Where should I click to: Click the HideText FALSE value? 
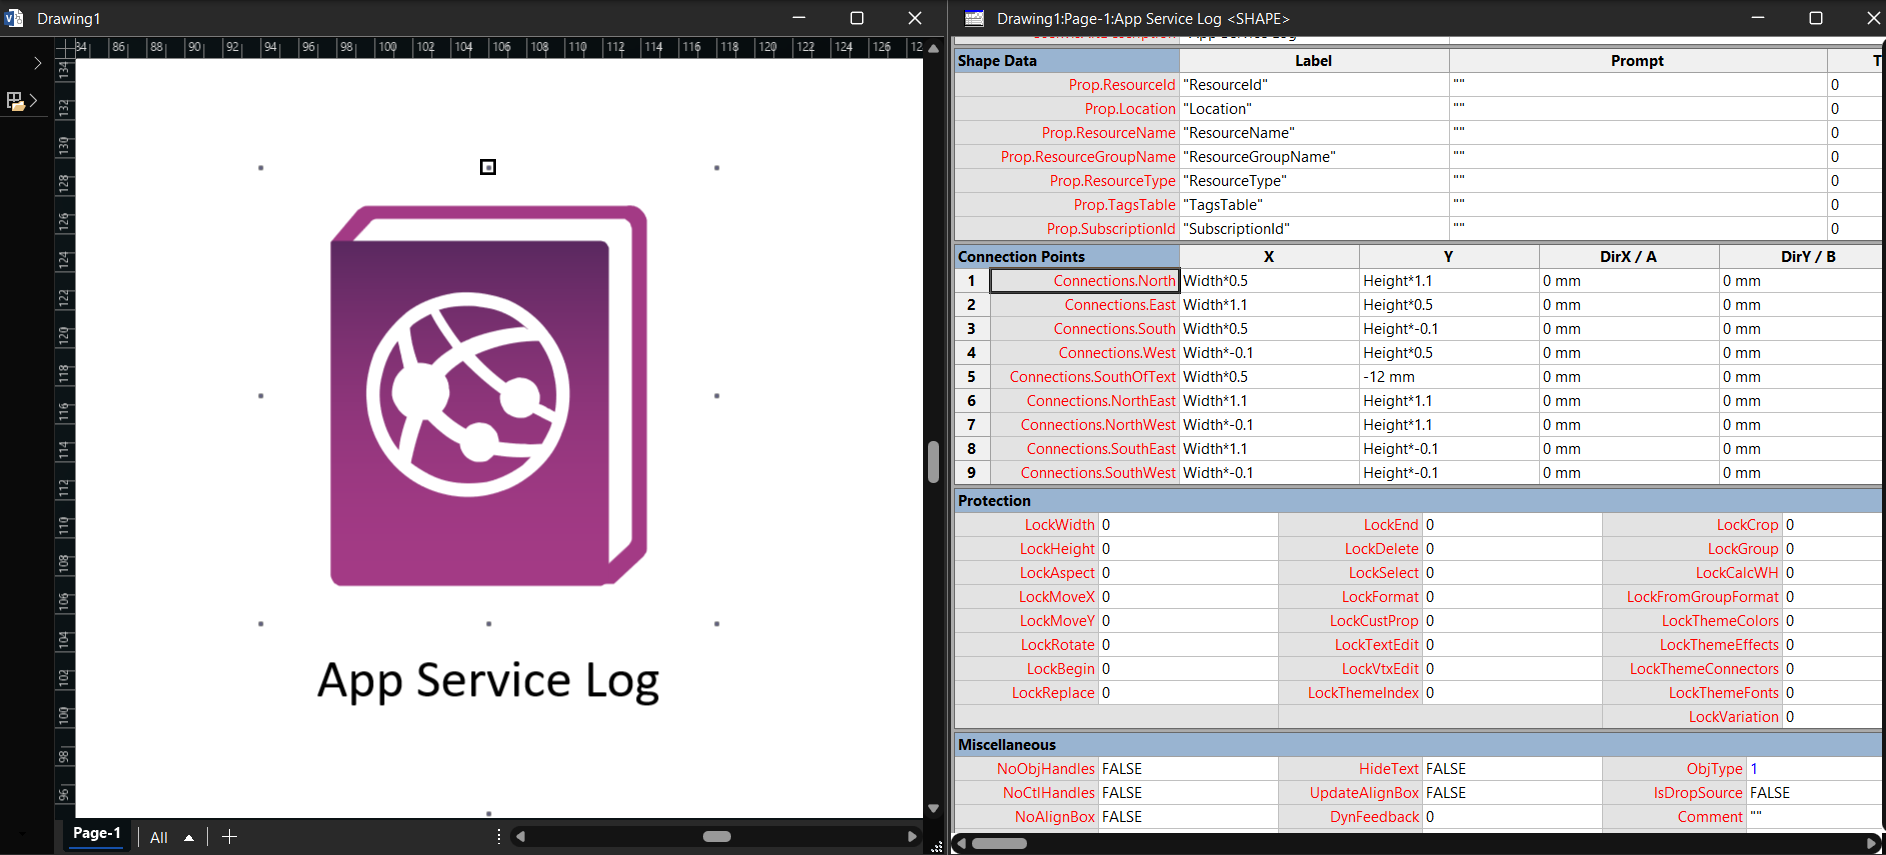pyautogui.click(x=1512, y=769)
